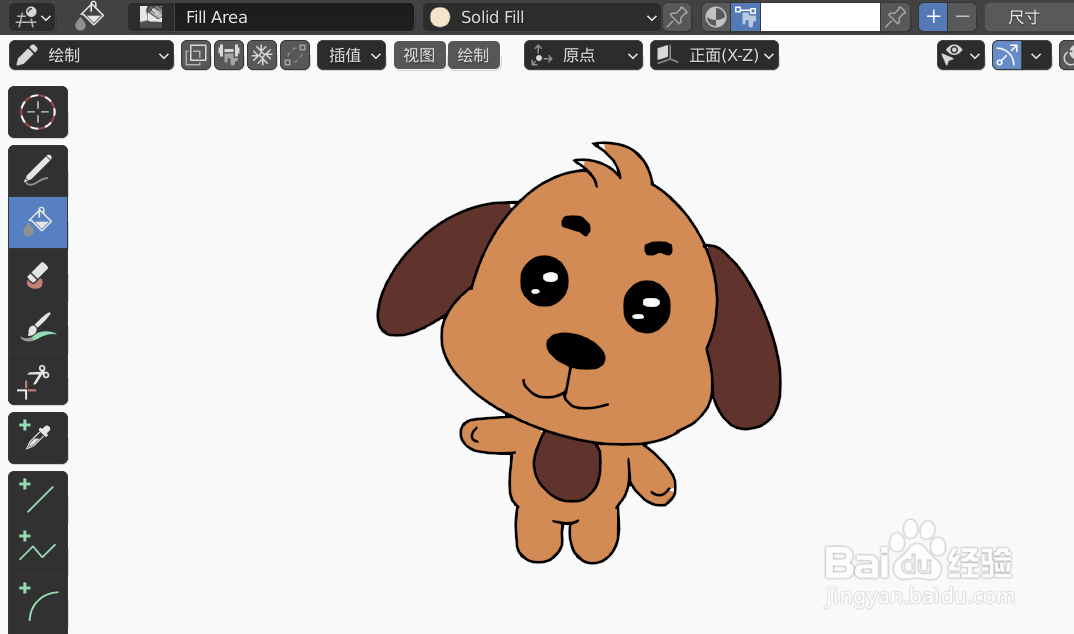Click the Solid Fill material preview swatch
Image resolution: width=1074 pixels, height=634 pixels.
(440, 17)
